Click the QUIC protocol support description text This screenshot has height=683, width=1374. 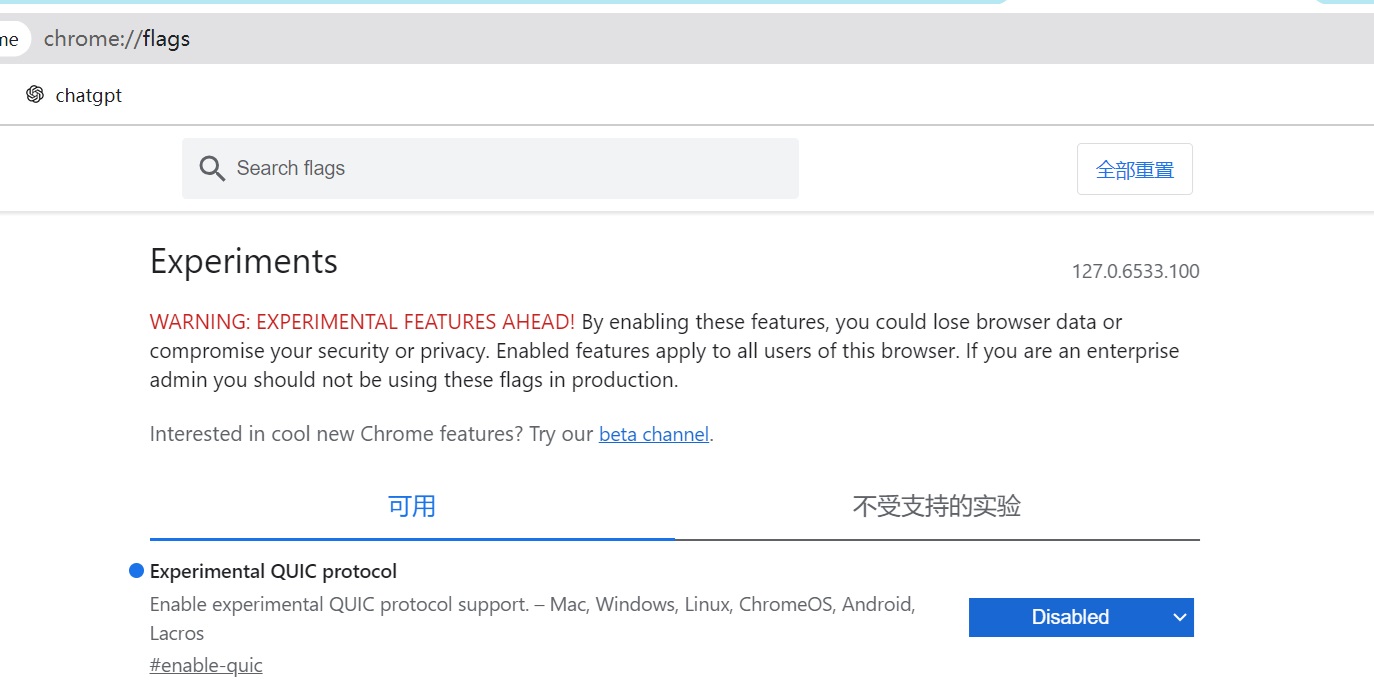tap(532, 605)
